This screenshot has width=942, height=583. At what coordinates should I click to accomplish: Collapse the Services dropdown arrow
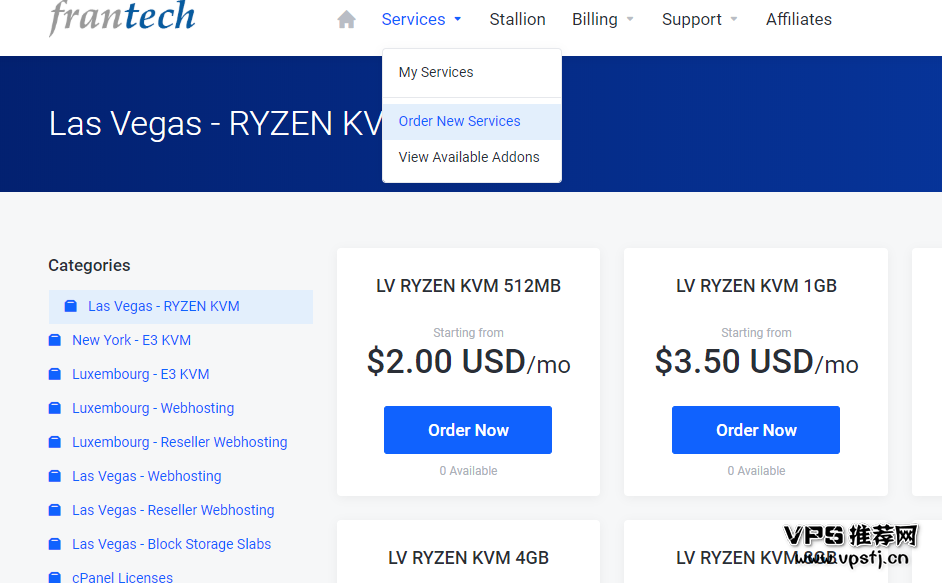[458, 19]
